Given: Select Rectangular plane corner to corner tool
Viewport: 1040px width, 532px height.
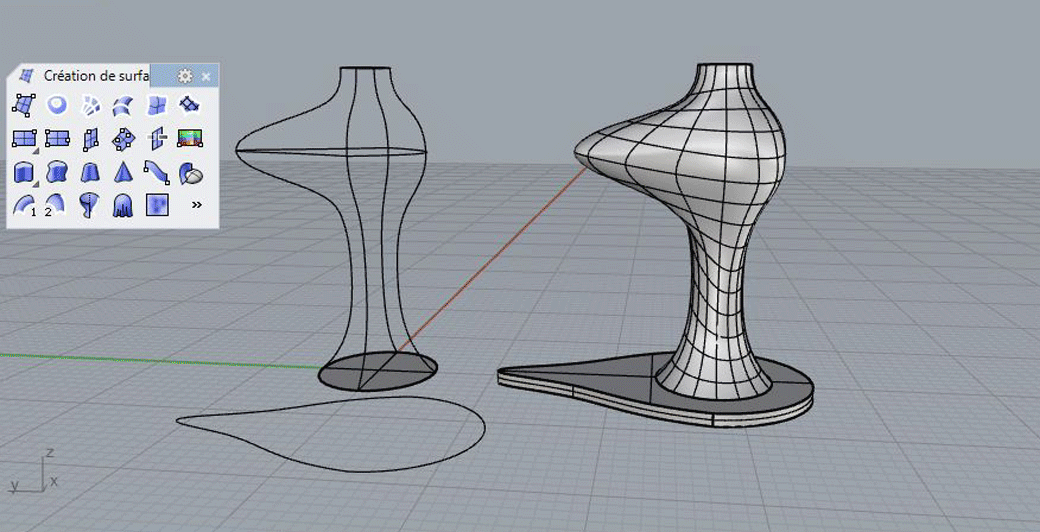Looking at the screenshot, I should pyautogui.click(x=24, y=139).
